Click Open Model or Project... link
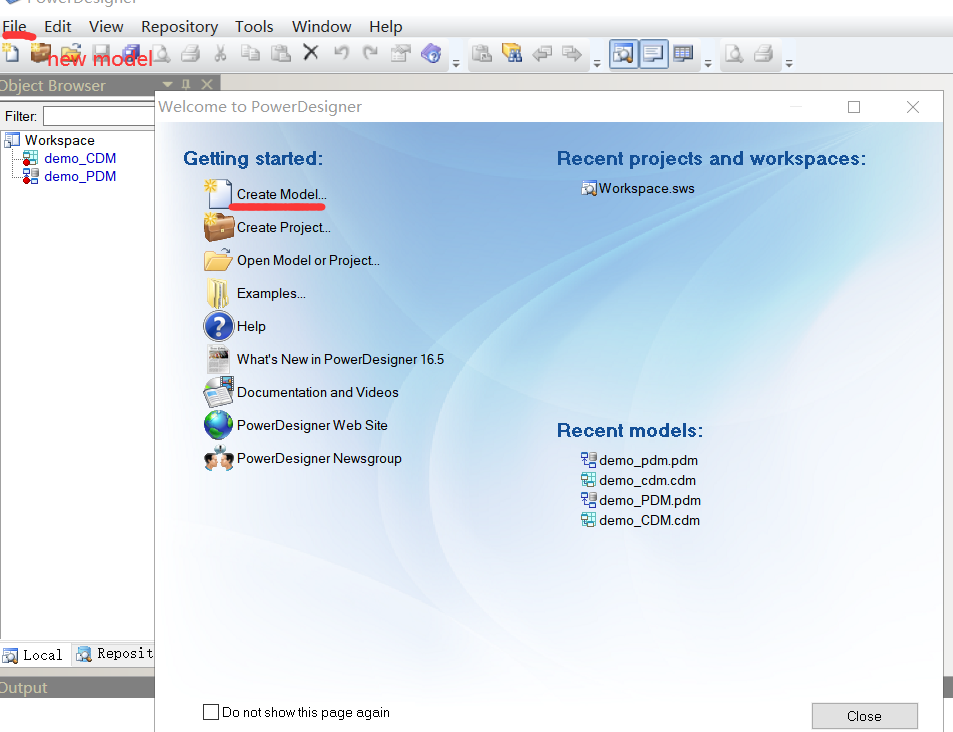The height and width of the screenshot is (732, 953). coord(308,260)
